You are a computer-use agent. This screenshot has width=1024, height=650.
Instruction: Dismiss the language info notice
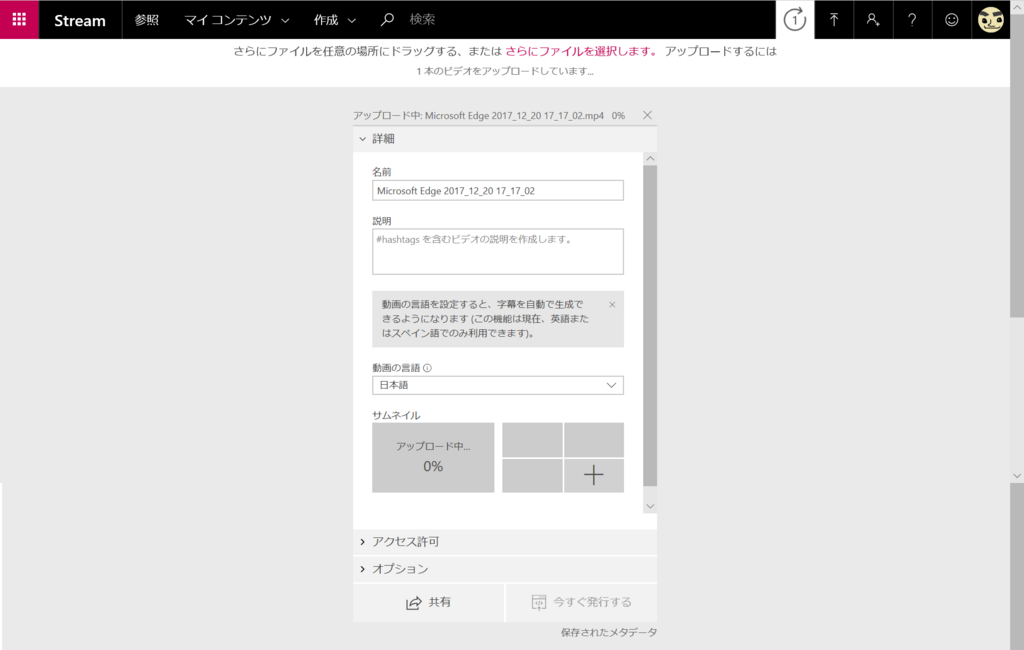(x=612, y=304)
